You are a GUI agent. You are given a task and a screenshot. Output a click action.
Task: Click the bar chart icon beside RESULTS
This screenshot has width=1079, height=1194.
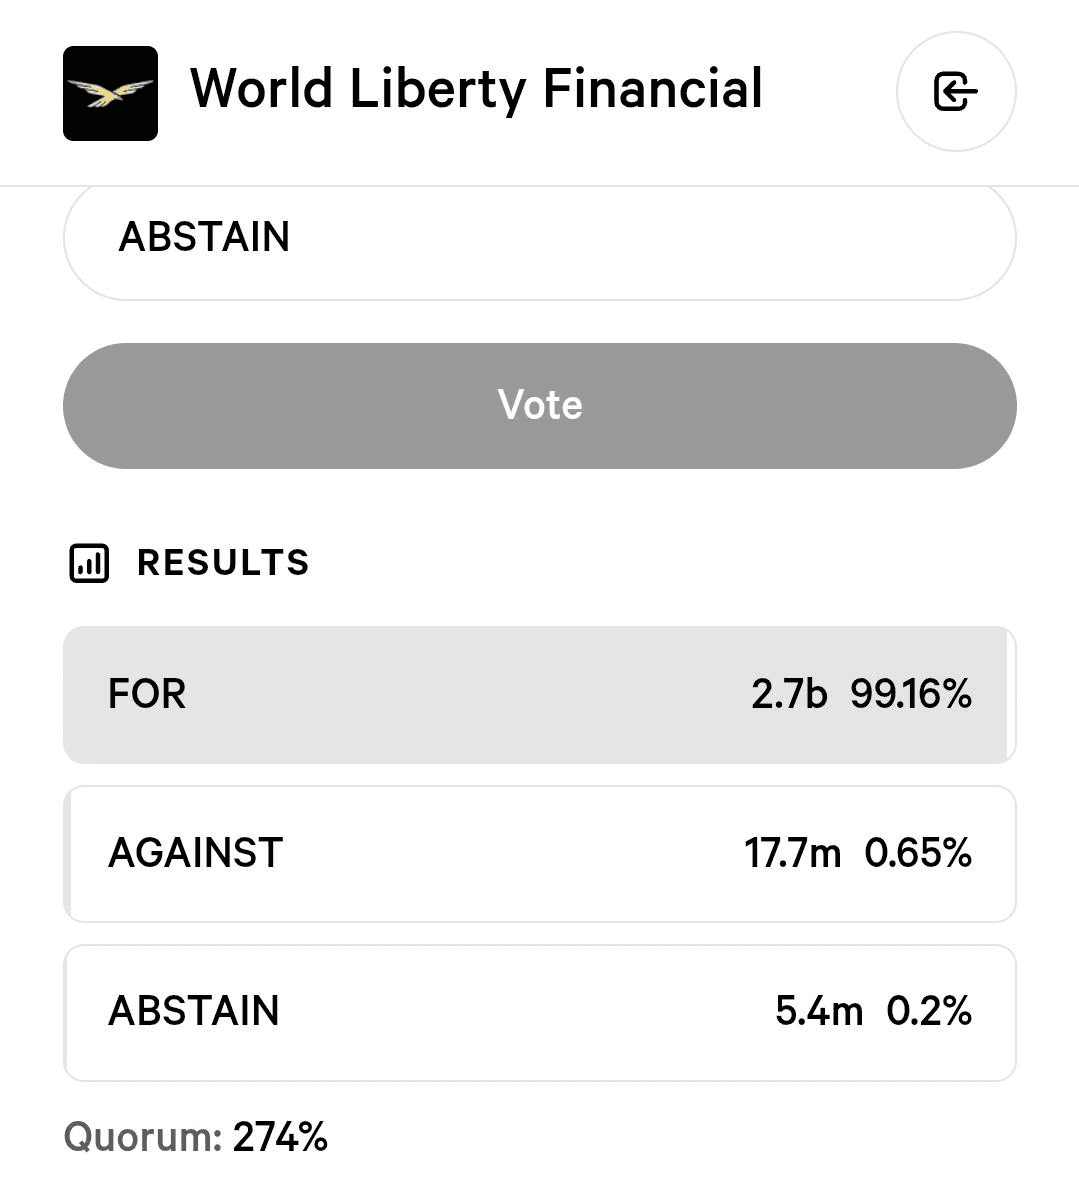pyautogui.click(x=89, y=563)
